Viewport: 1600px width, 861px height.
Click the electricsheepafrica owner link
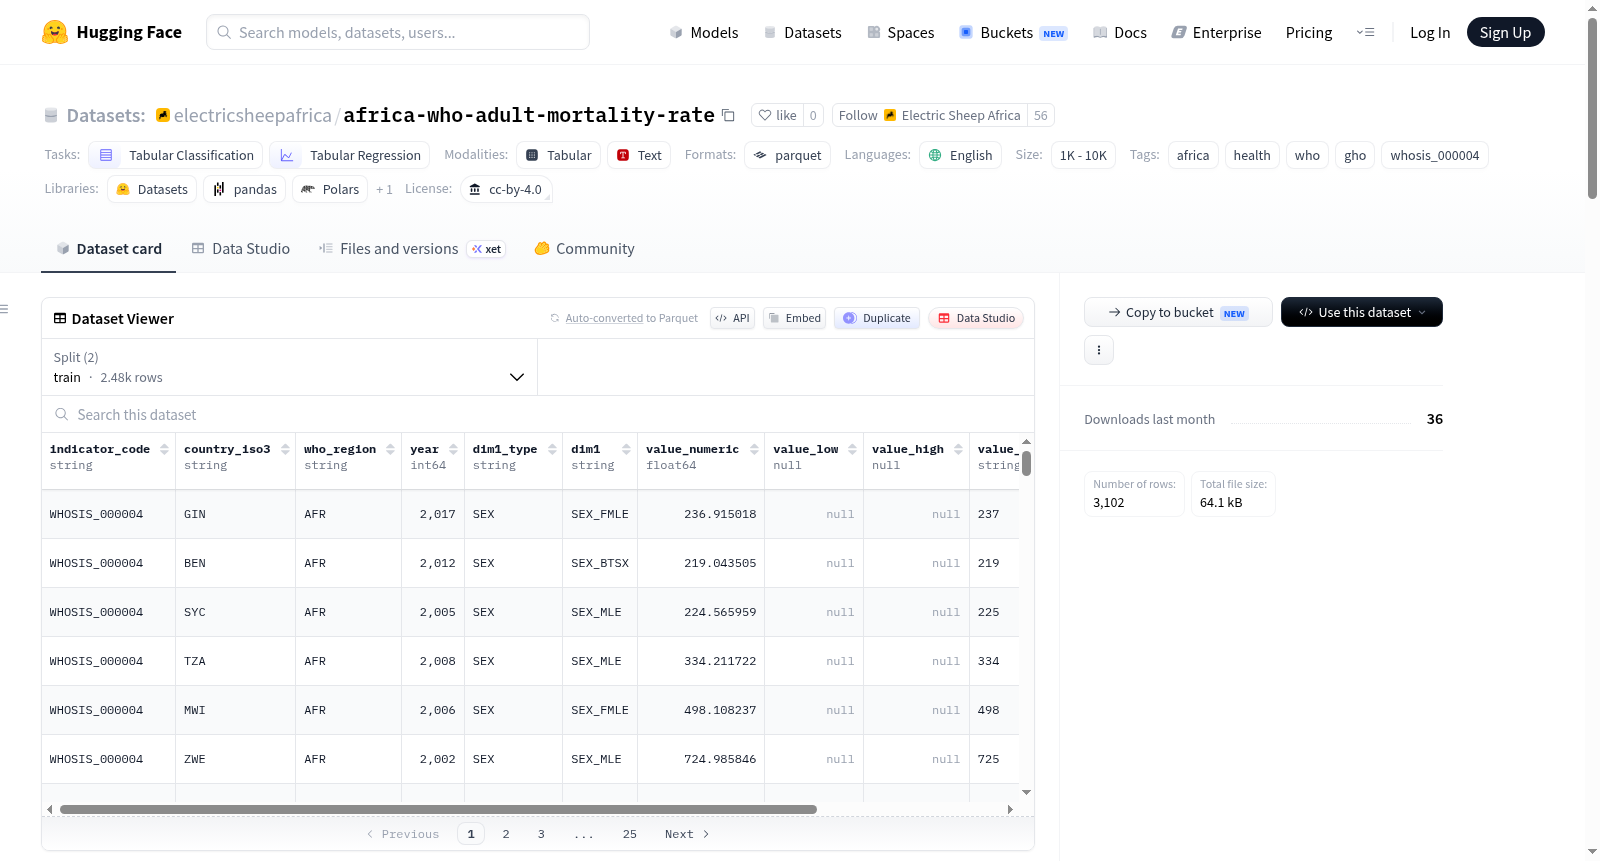click(x=253, y=116)
